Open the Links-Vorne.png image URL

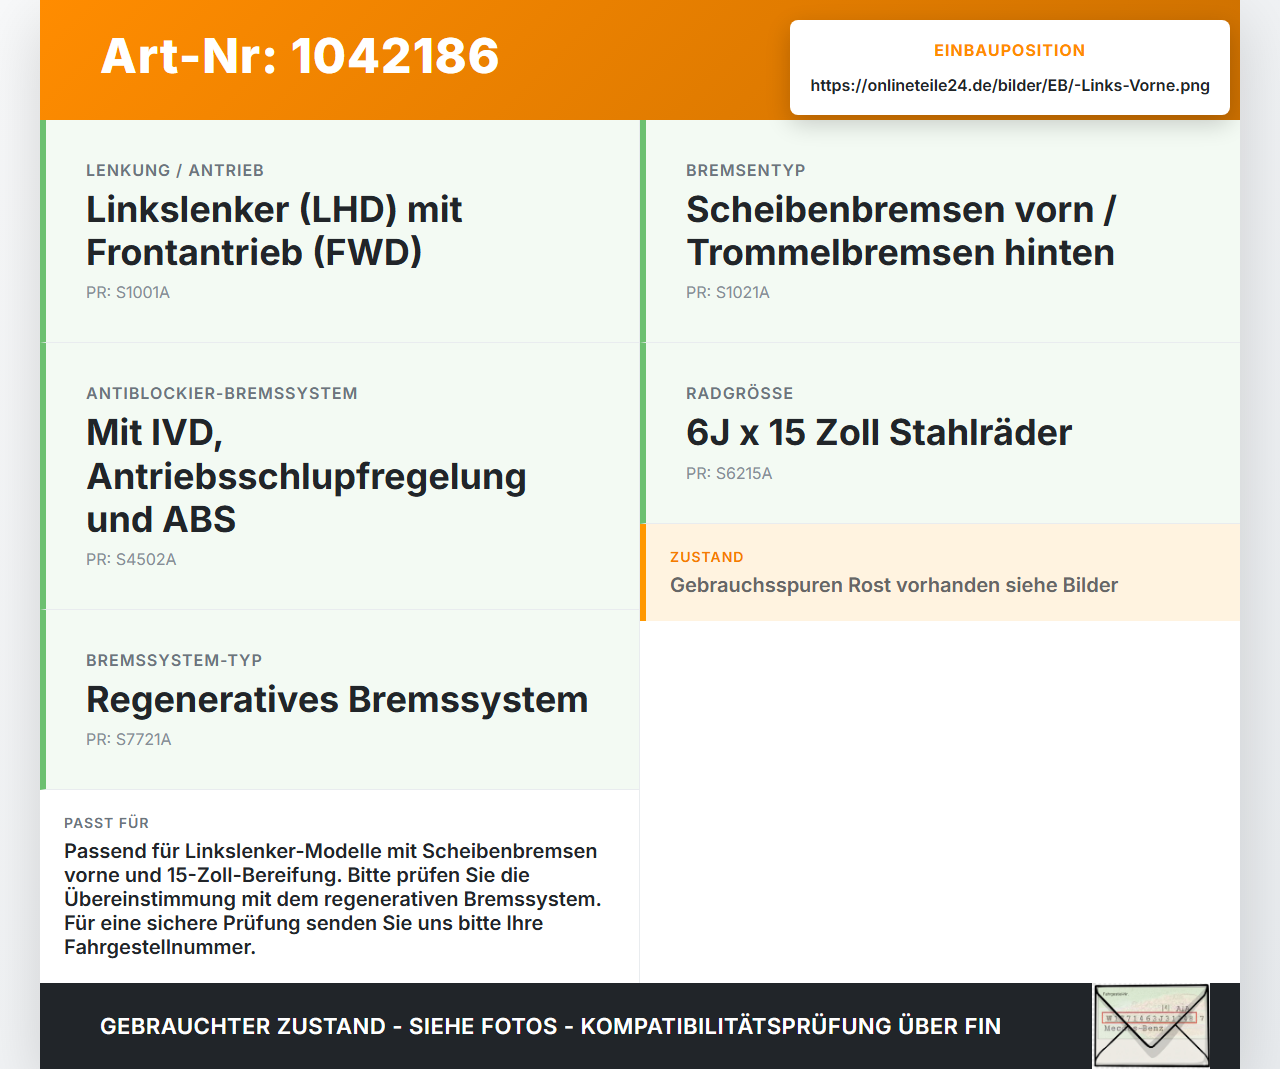pos(1010,85)
